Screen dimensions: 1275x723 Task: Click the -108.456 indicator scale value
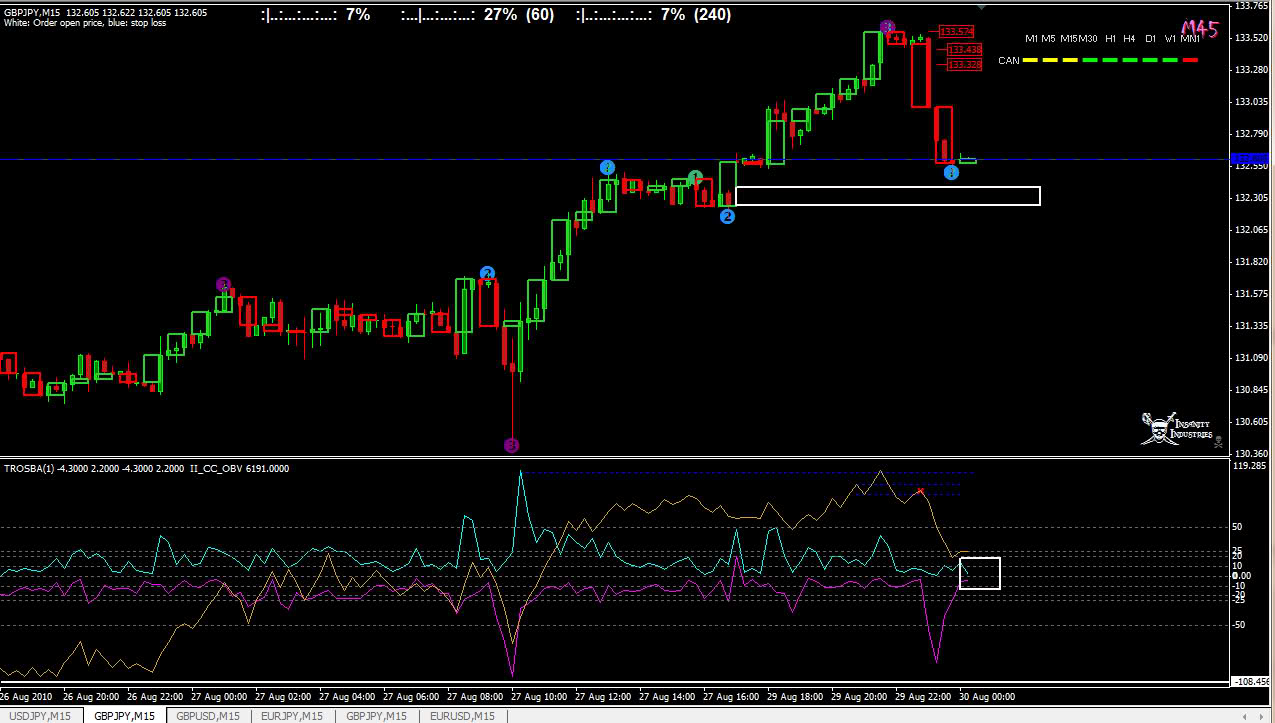tap(1252, 681)
